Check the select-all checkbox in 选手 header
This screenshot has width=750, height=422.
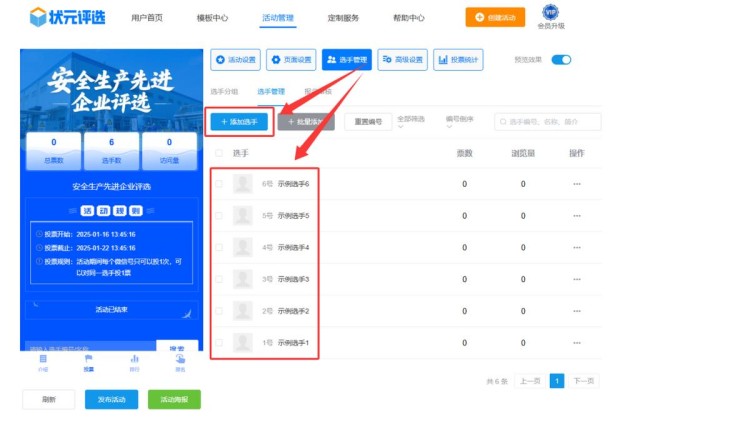click(x=219, y=153)
